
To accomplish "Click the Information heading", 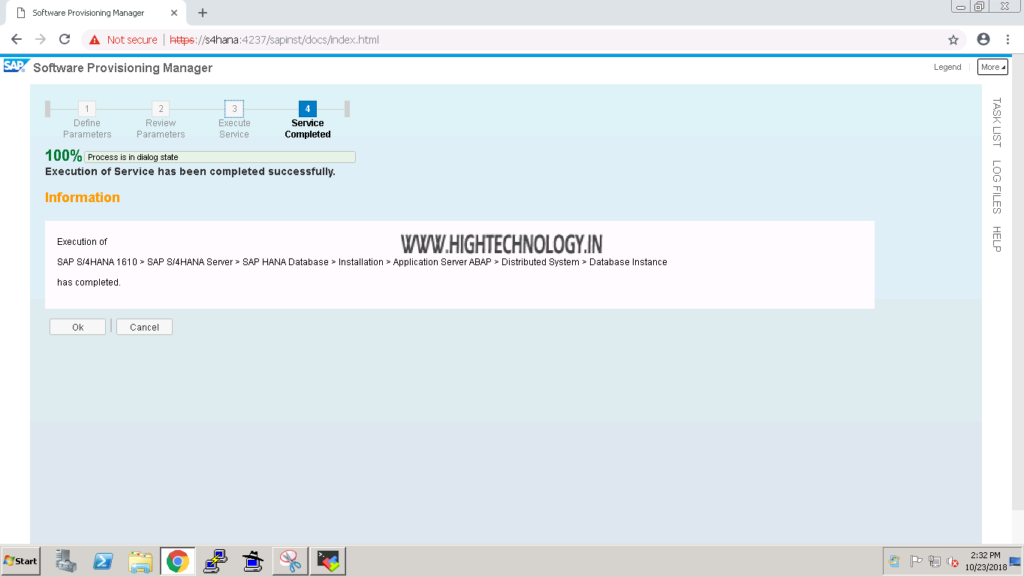I will 82,197.
